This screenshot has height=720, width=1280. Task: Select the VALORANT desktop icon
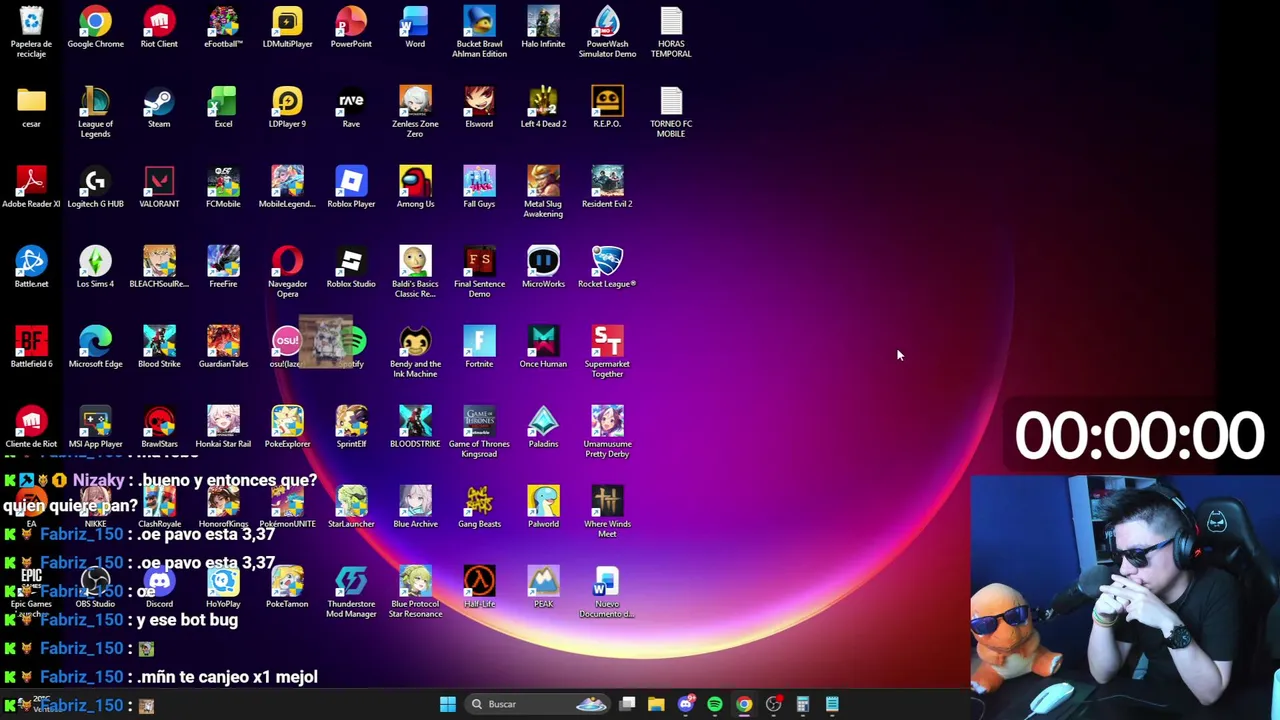click(x=159, y=188)
